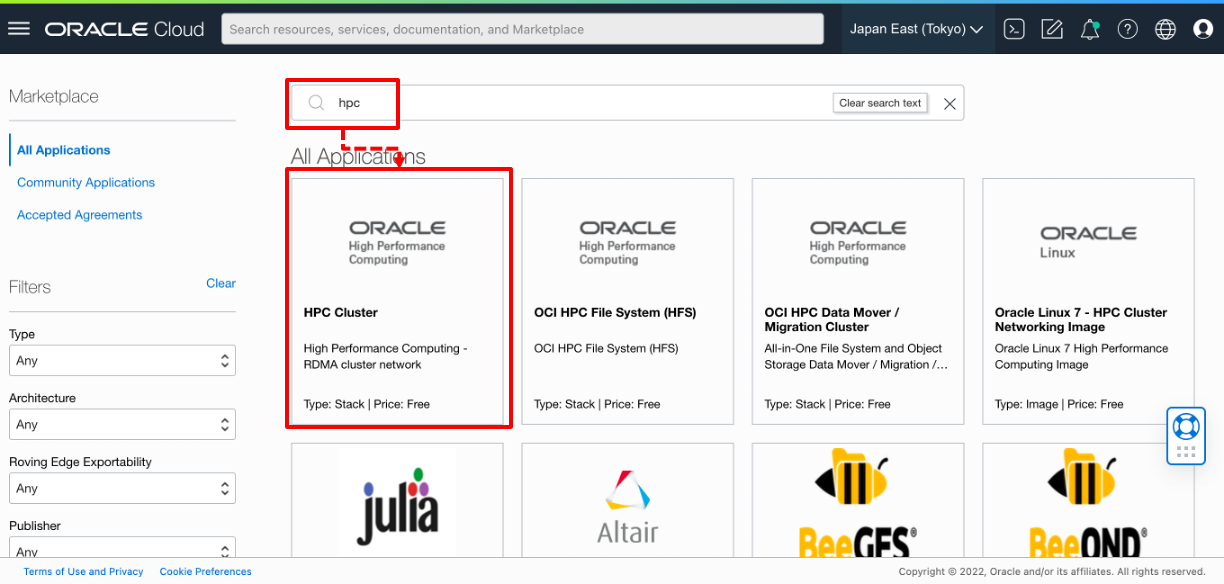This screenshot has width=1224, height=584.
Task: Open the BeeGFS application card
Action: 858,500
